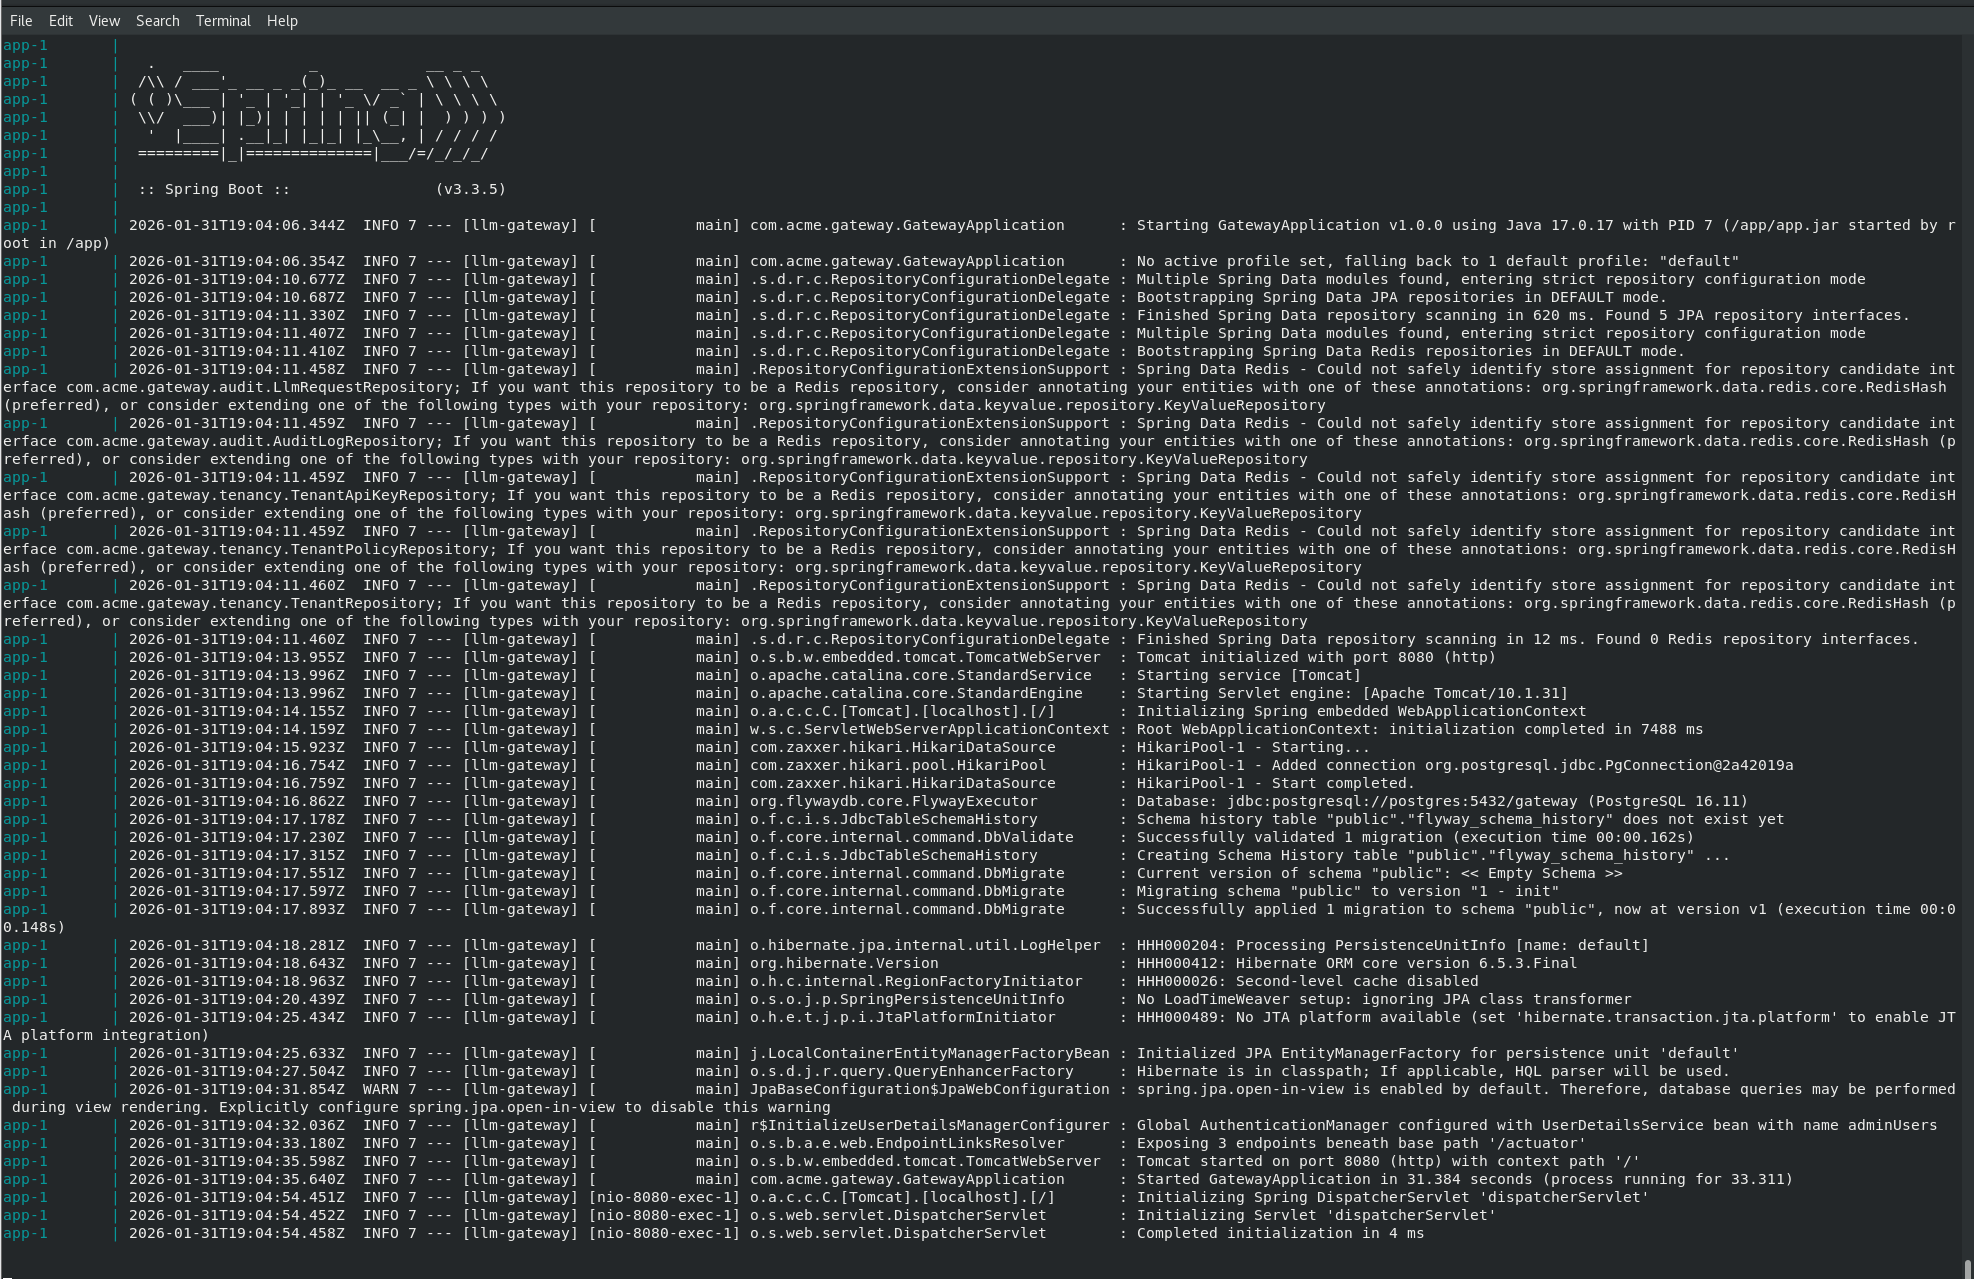Click the Spring Boot version text (v3.3.5)
The height and width of the screenshot is (1279, 1974).
coord(470,188)
